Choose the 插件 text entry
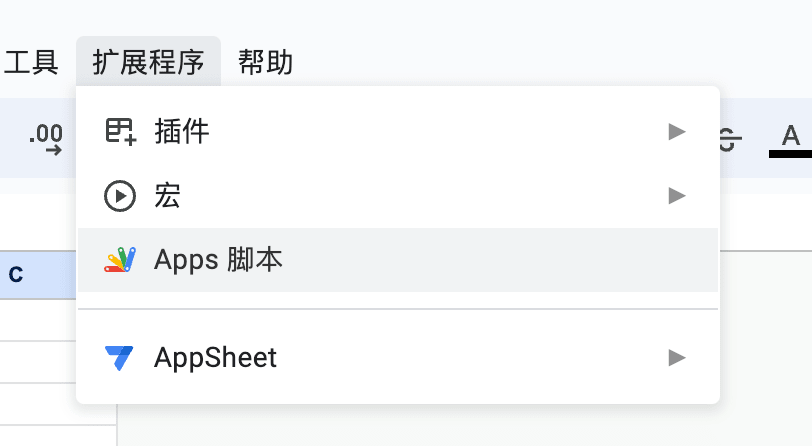This screenshot has height=446, width=812. (x=182, y=132)
